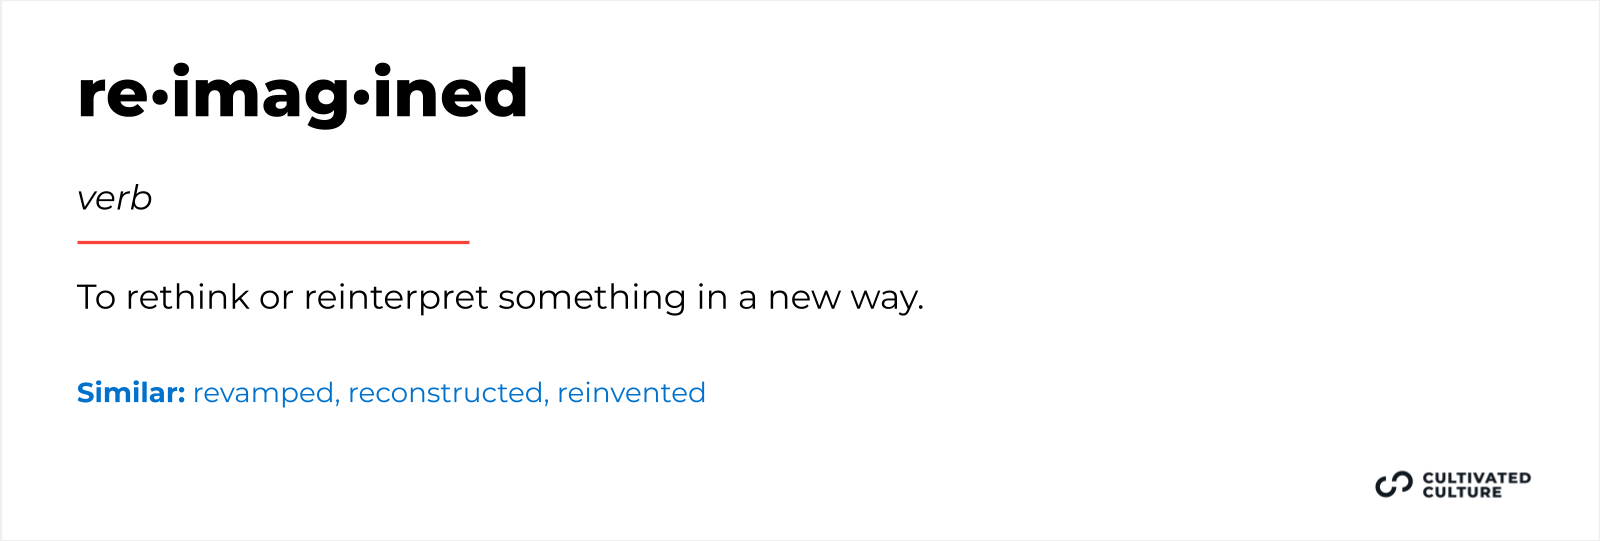The width and height of the screenshot is (1600, 541).
Task: Click the bold "Similar:" label
Action: point(131,393)
